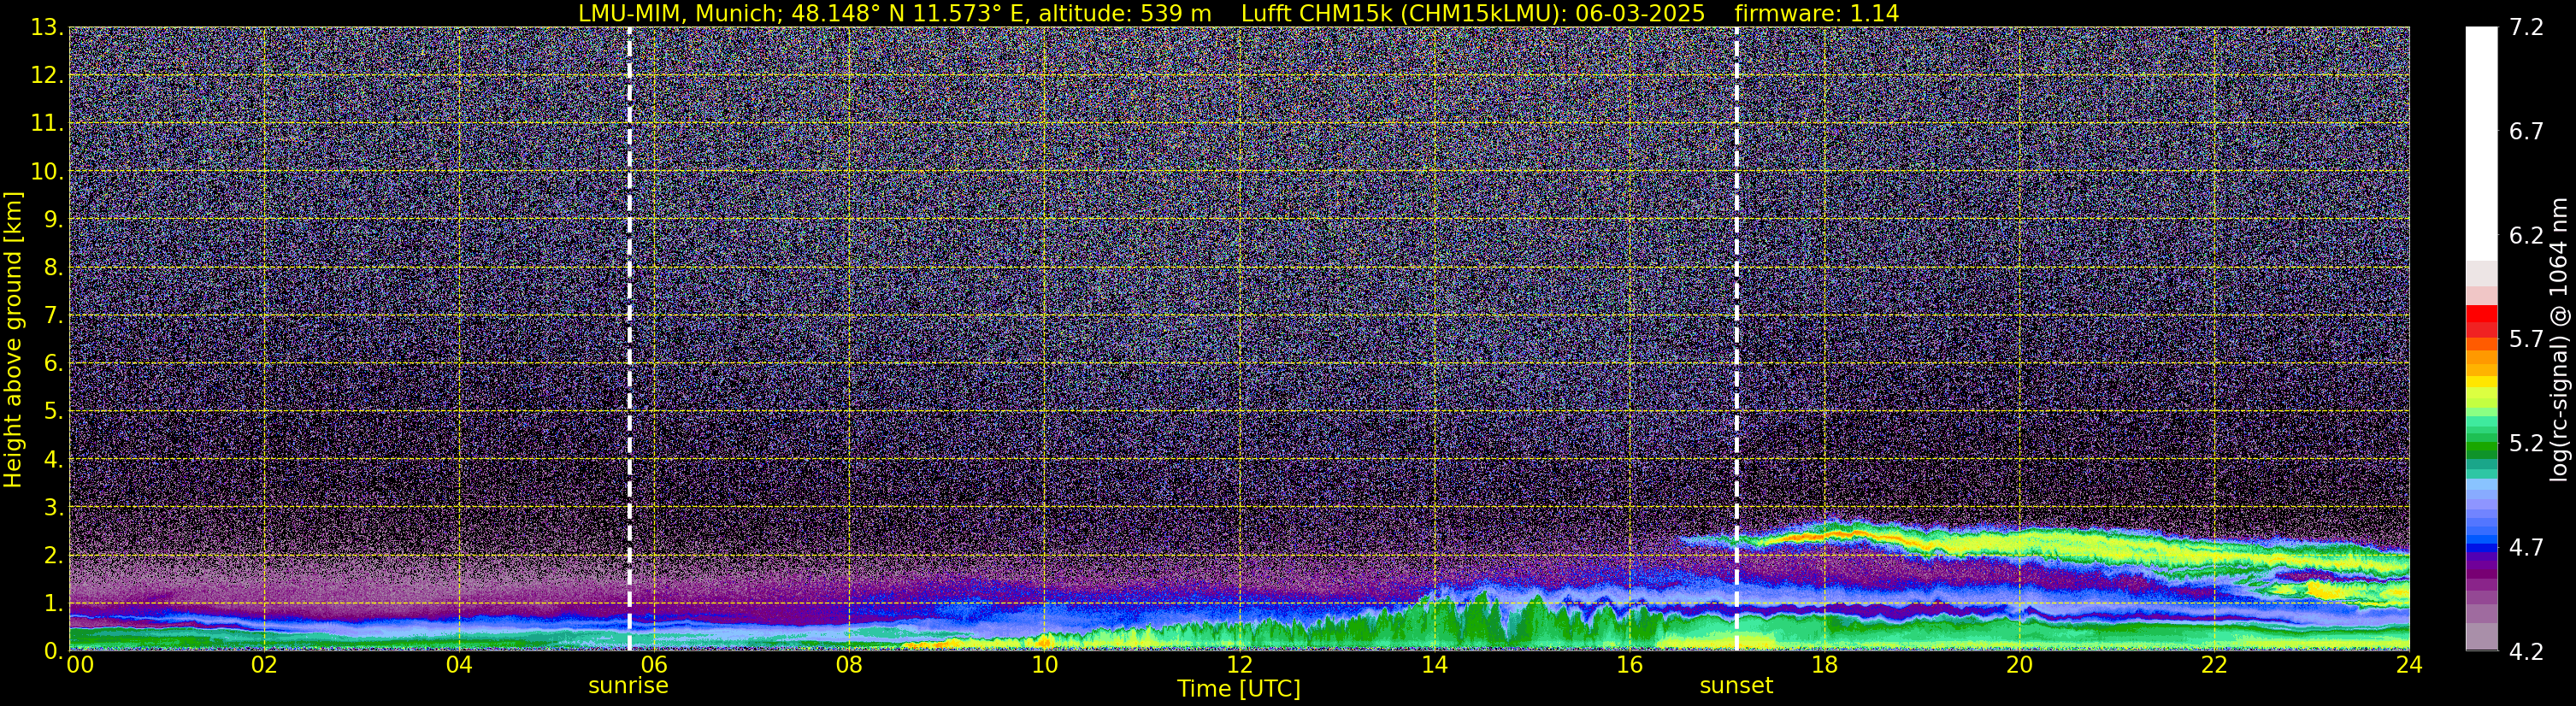
Task: Click the green band of the colorbar
Action: [2481, 450]
